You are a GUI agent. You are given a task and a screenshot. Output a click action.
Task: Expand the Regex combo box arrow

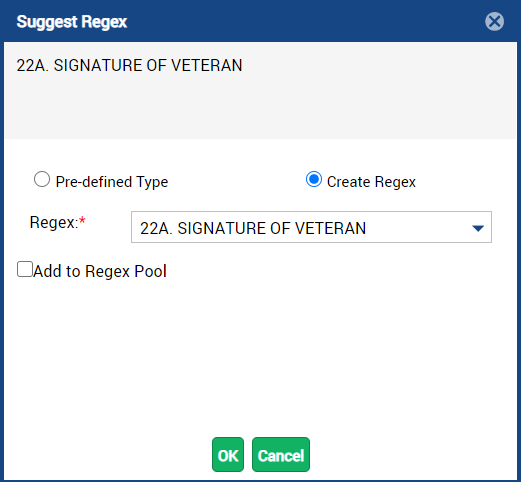478,228
